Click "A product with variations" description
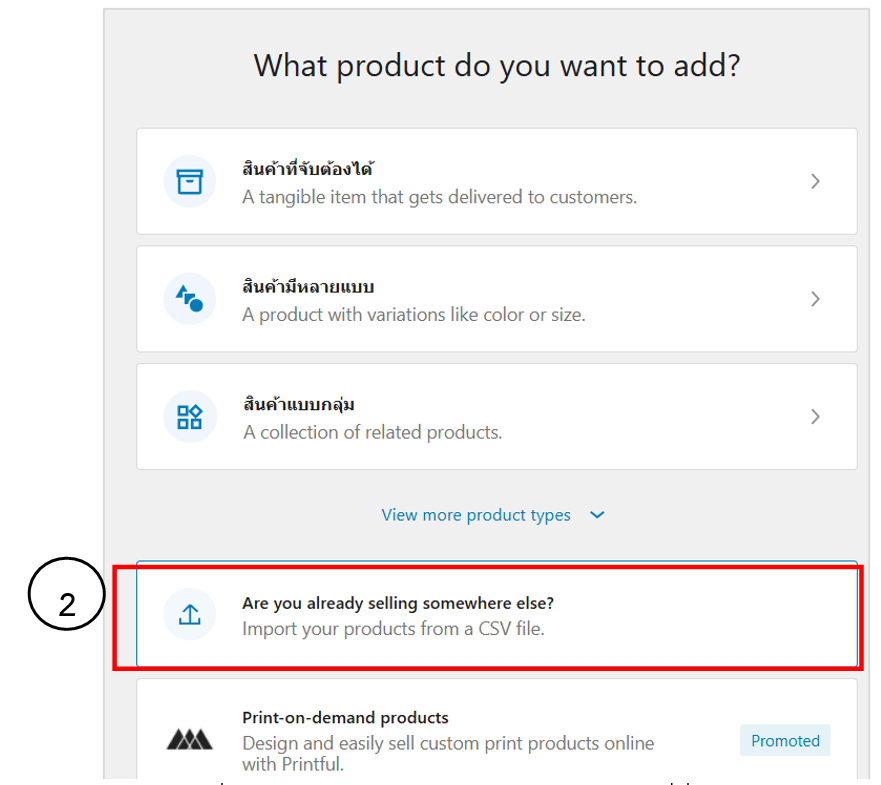This screenshot has width=881, height=785. pos(413,315)
